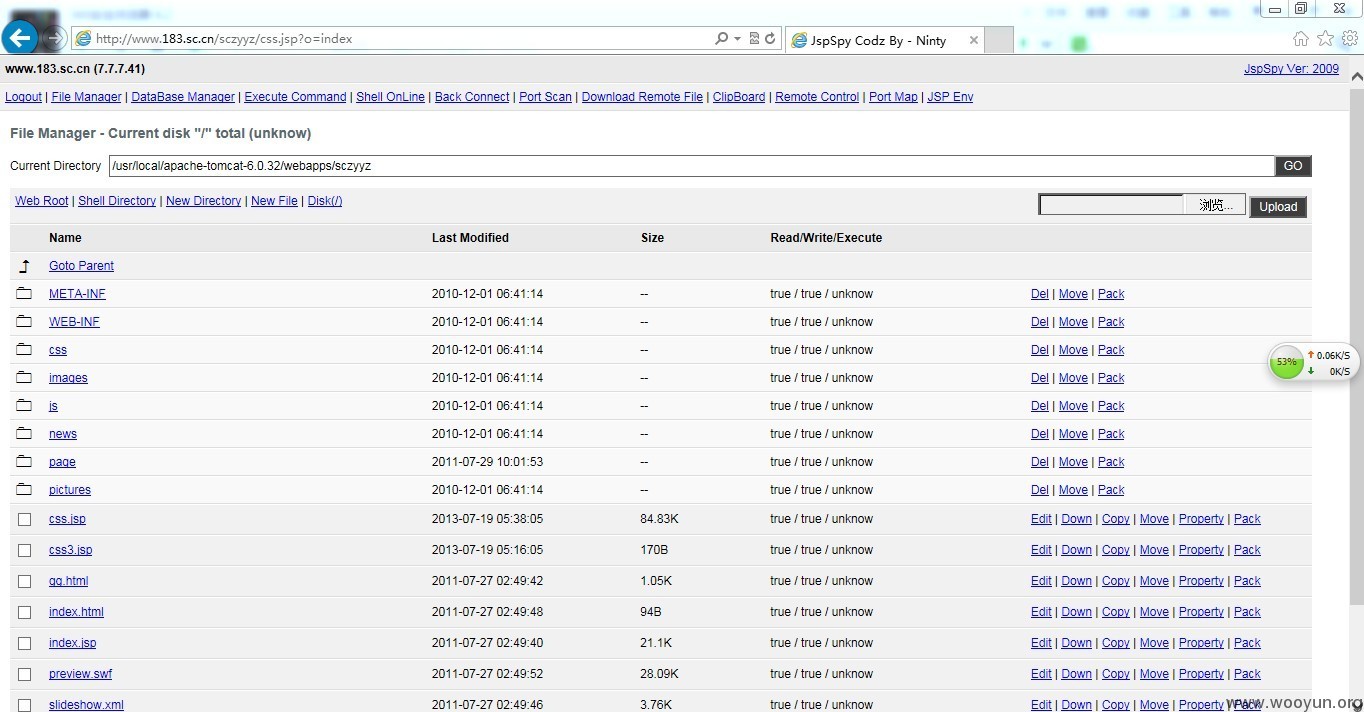
Task: Open a new blank browser tab
Action: point(998,40)
